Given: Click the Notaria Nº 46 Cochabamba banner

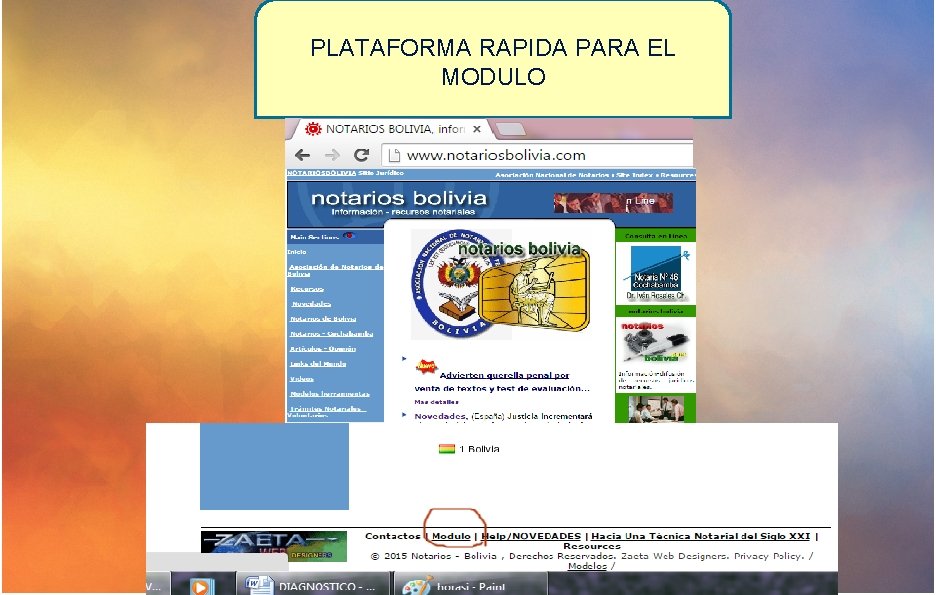Looking at the screenshot, I should [656, 273].
